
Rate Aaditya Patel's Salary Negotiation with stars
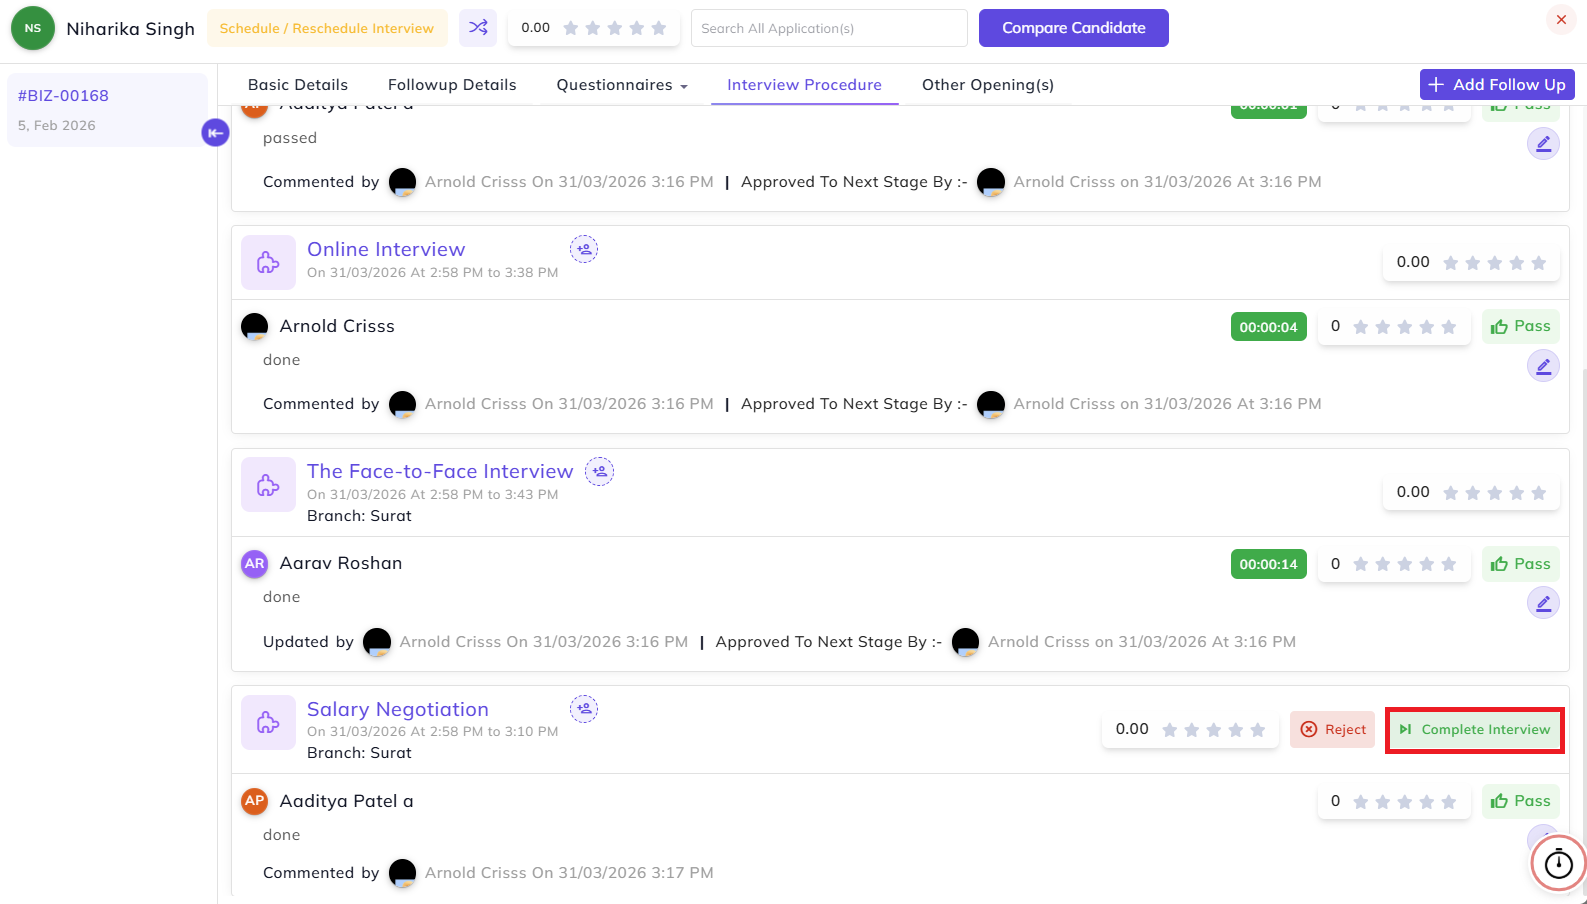coord(1404,801)
